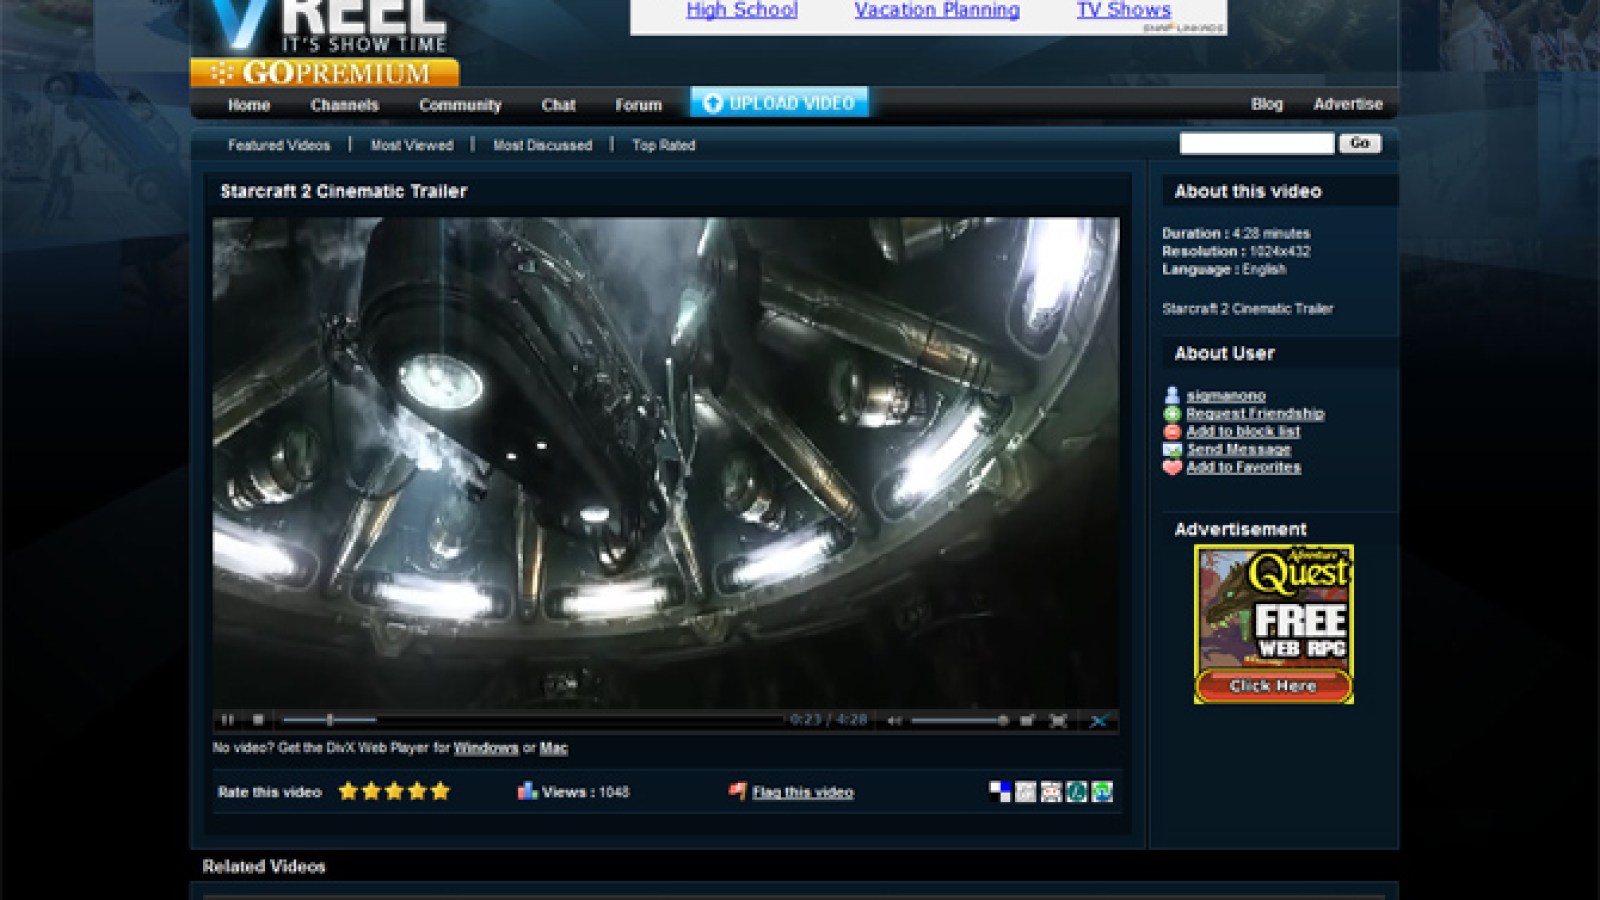1600x900 pixels.
Task: Click the red block-list icon
Action: click(1170, 431)
